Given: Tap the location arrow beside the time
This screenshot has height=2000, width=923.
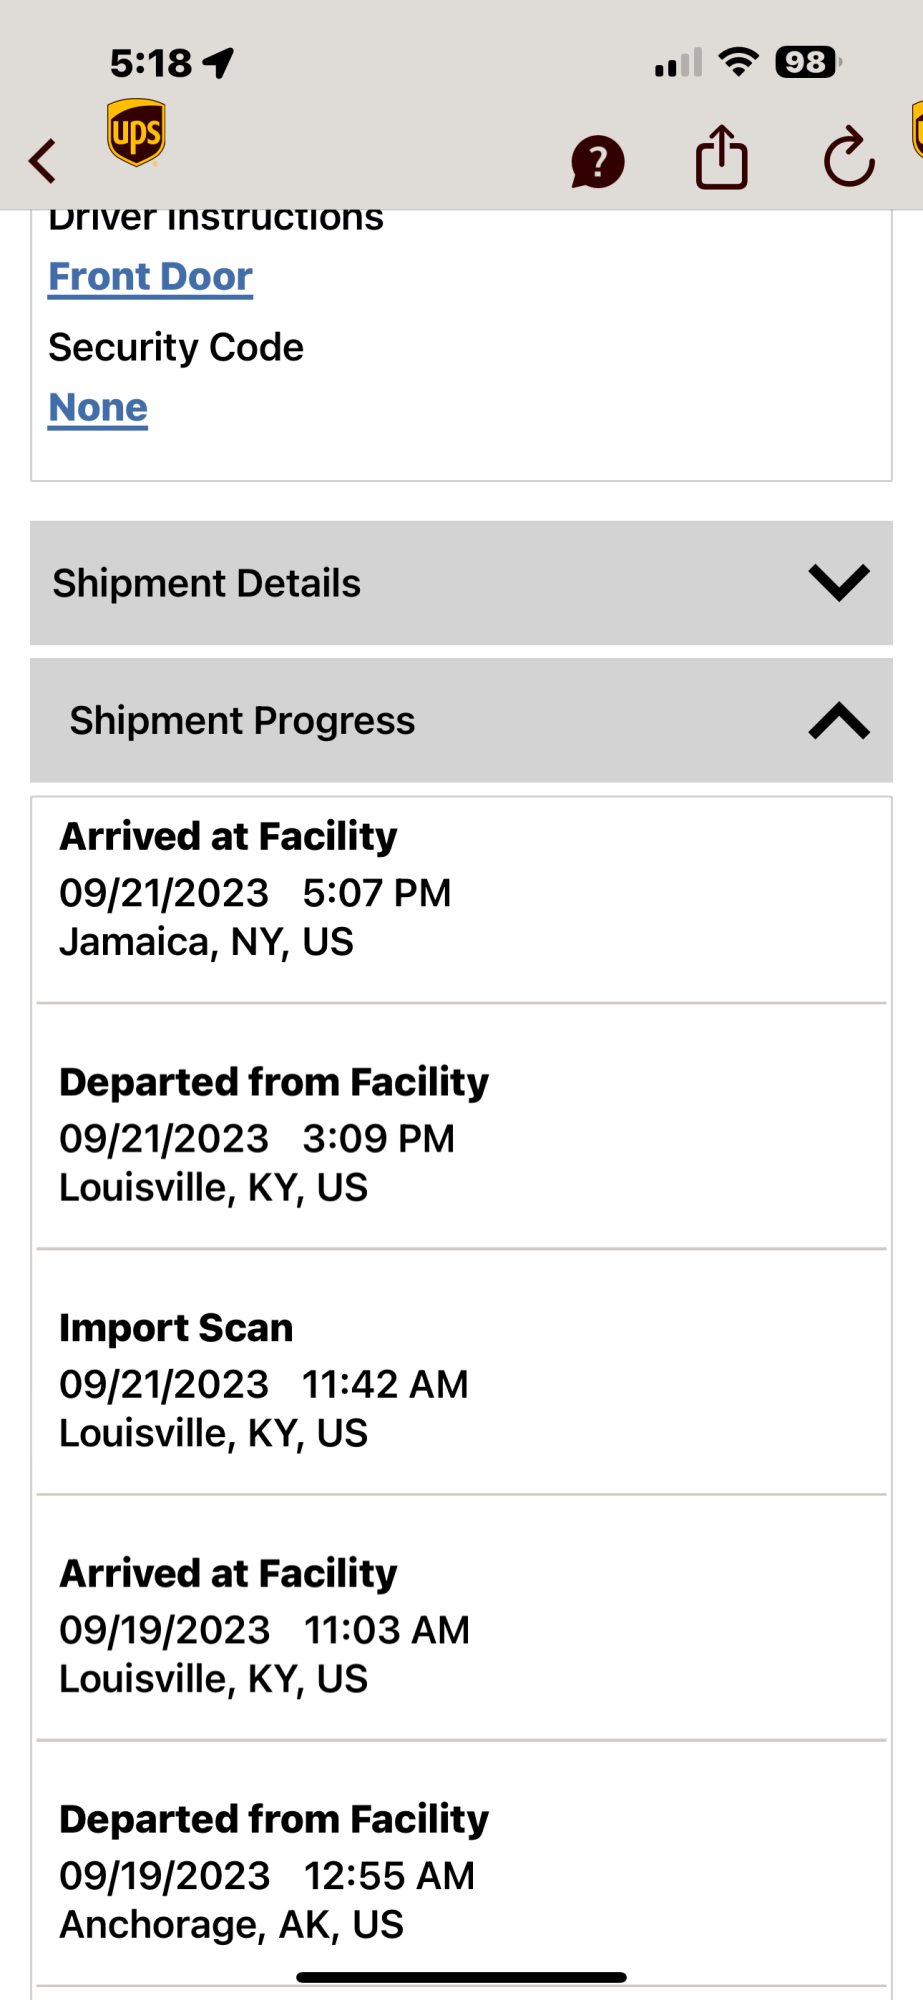Looking at the screenshot, I should point(219,63).
